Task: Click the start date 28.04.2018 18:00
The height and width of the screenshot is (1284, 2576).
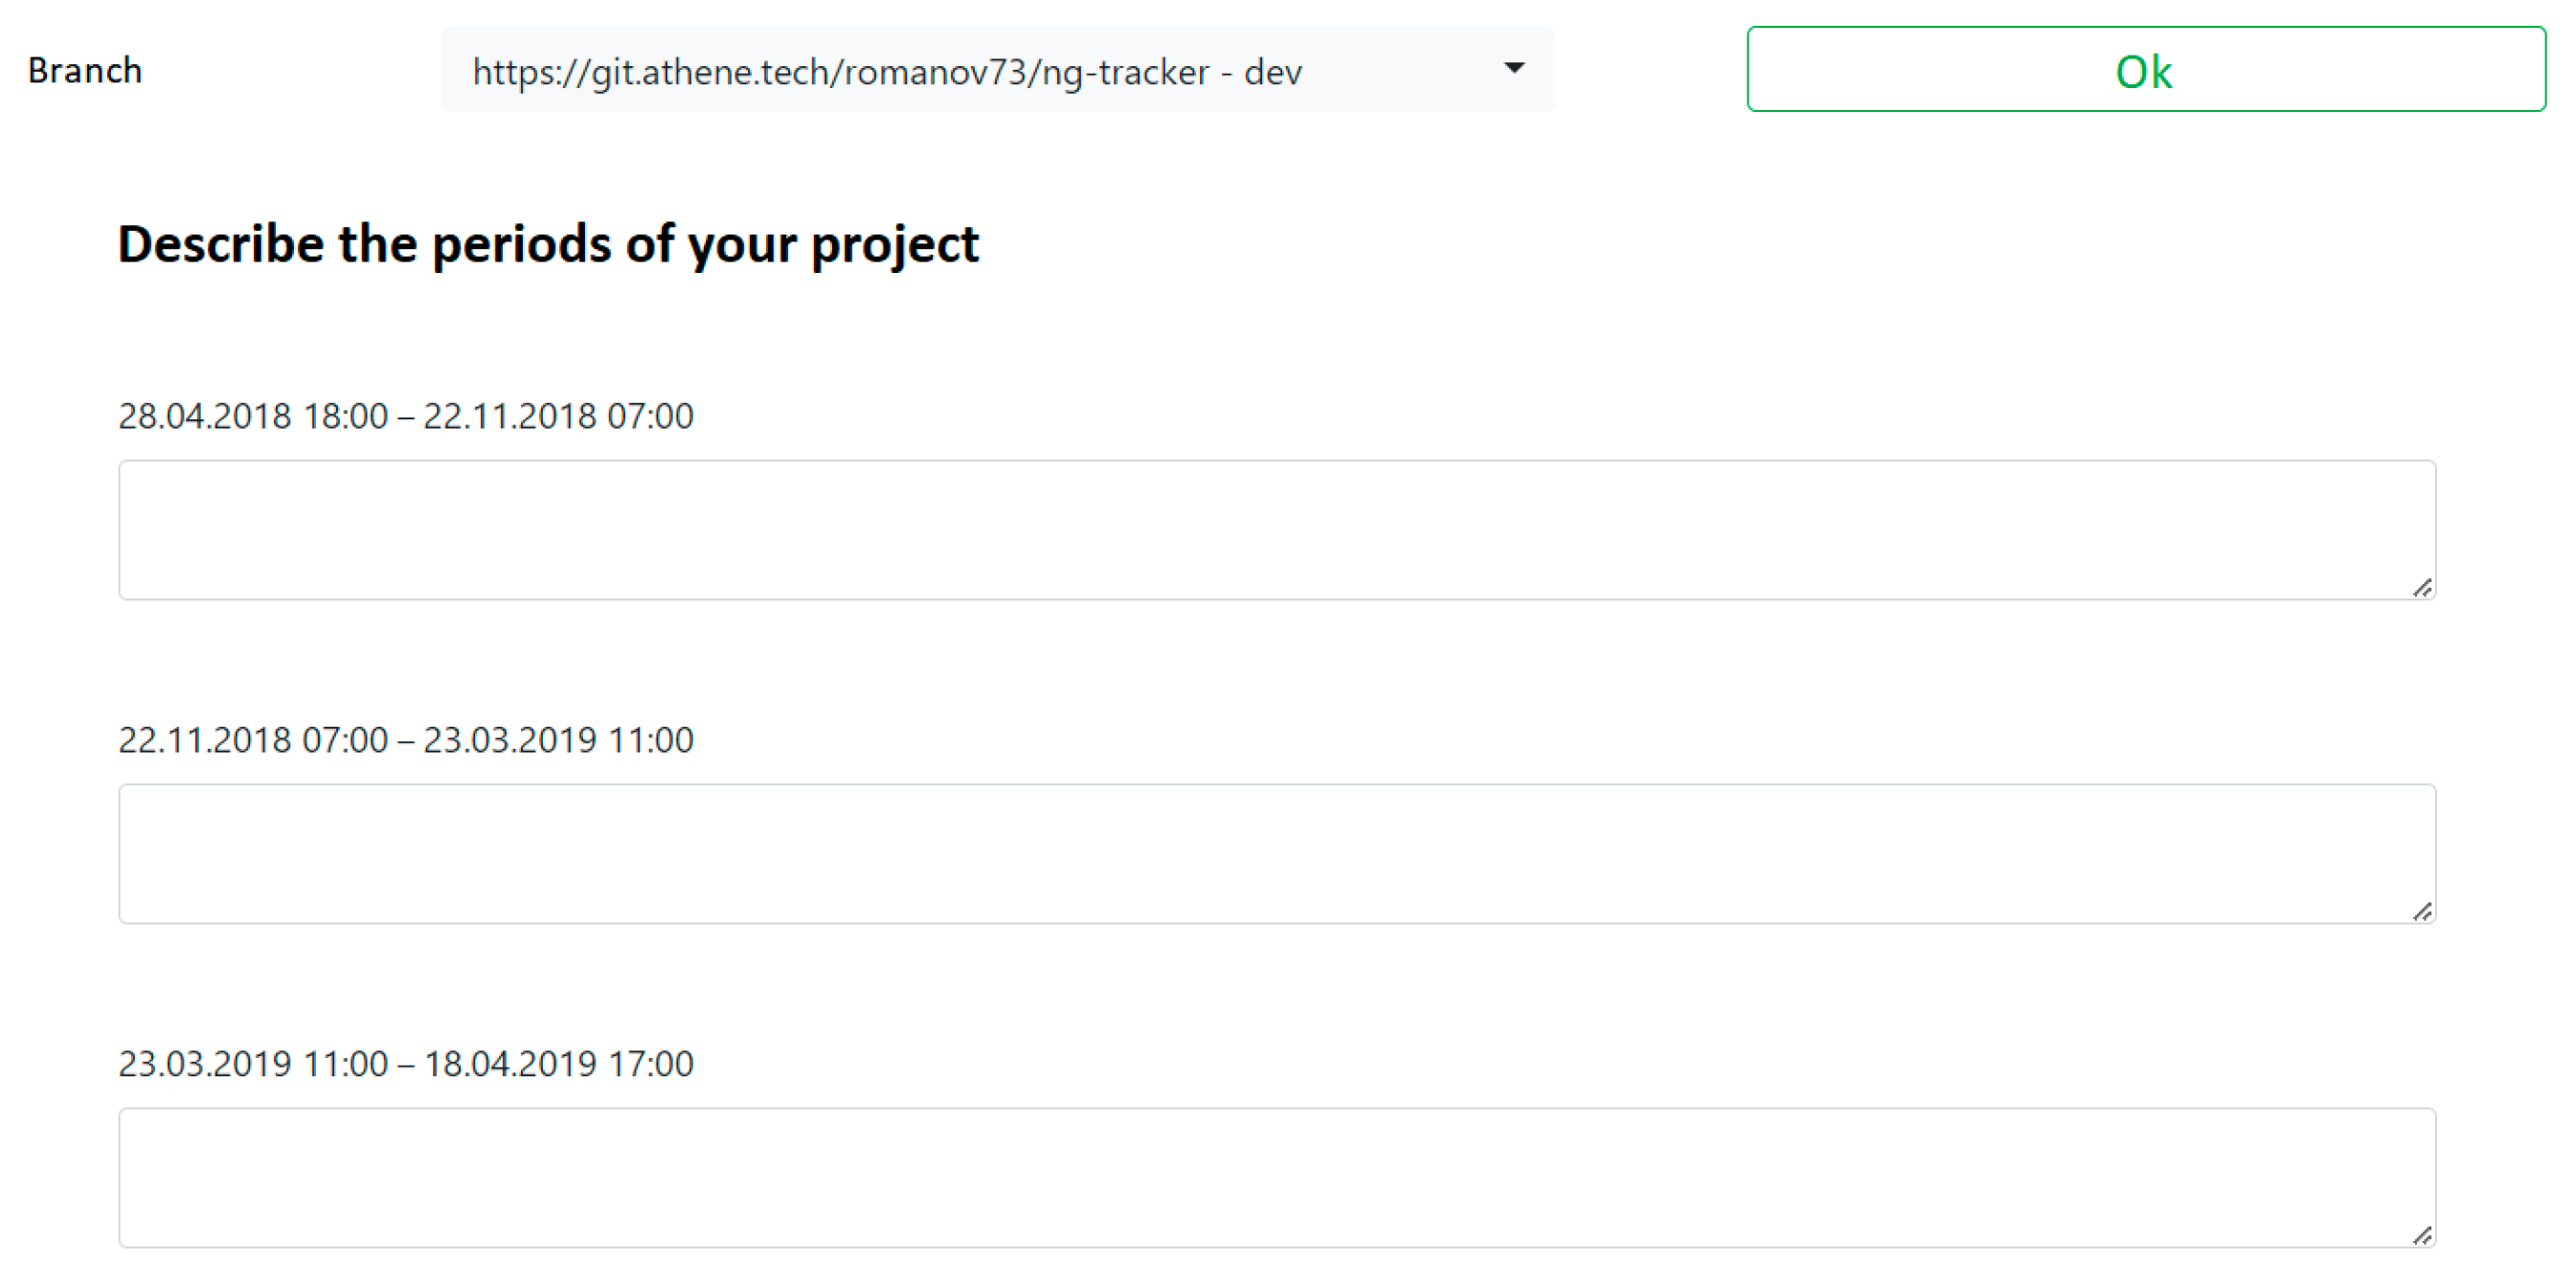Action: 253,416
